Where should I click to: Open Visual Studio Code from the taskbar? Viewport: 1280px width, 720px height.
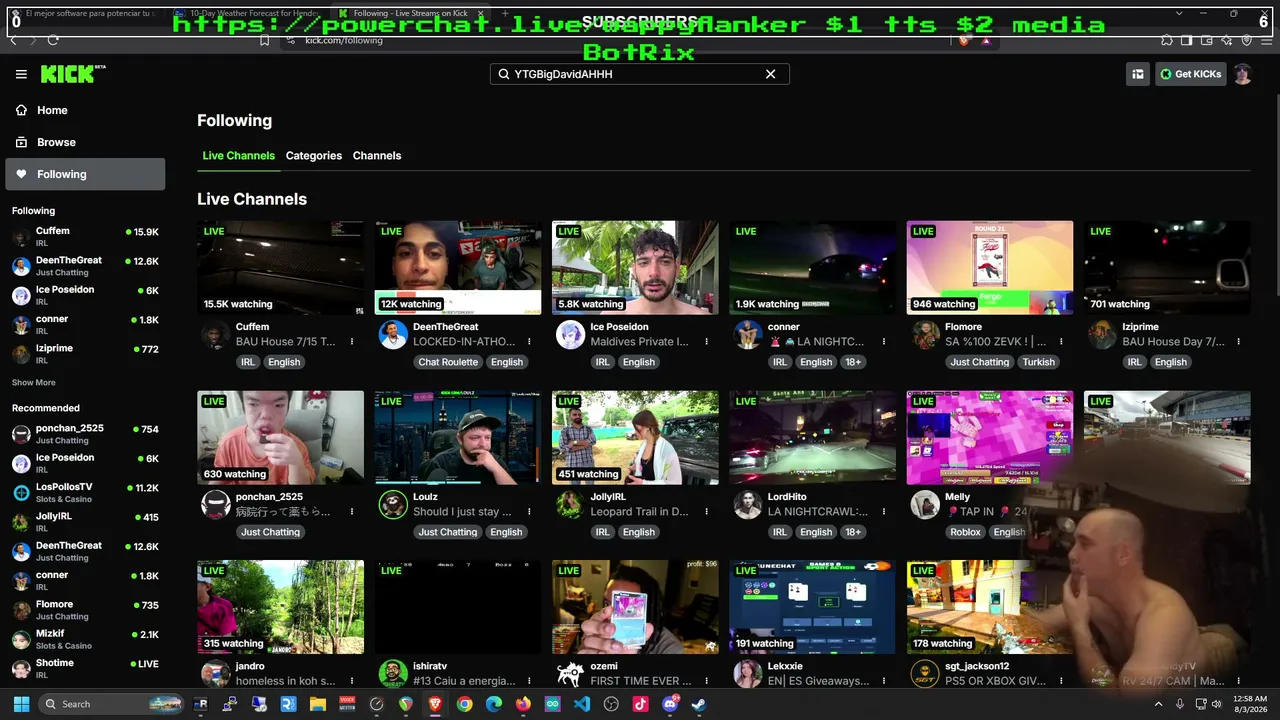tap(582, 704)
